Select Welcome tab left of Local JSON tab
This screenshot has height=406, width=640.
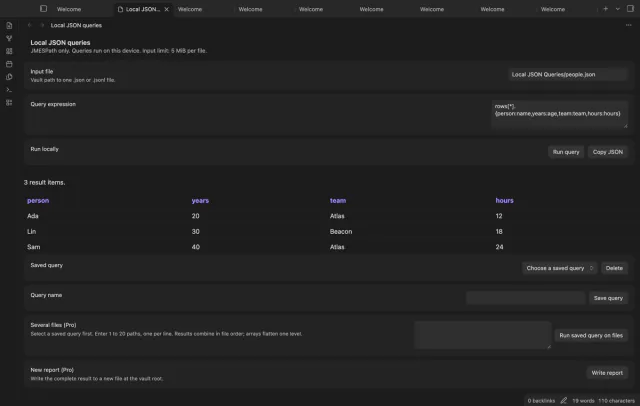(x=69, y=9)
